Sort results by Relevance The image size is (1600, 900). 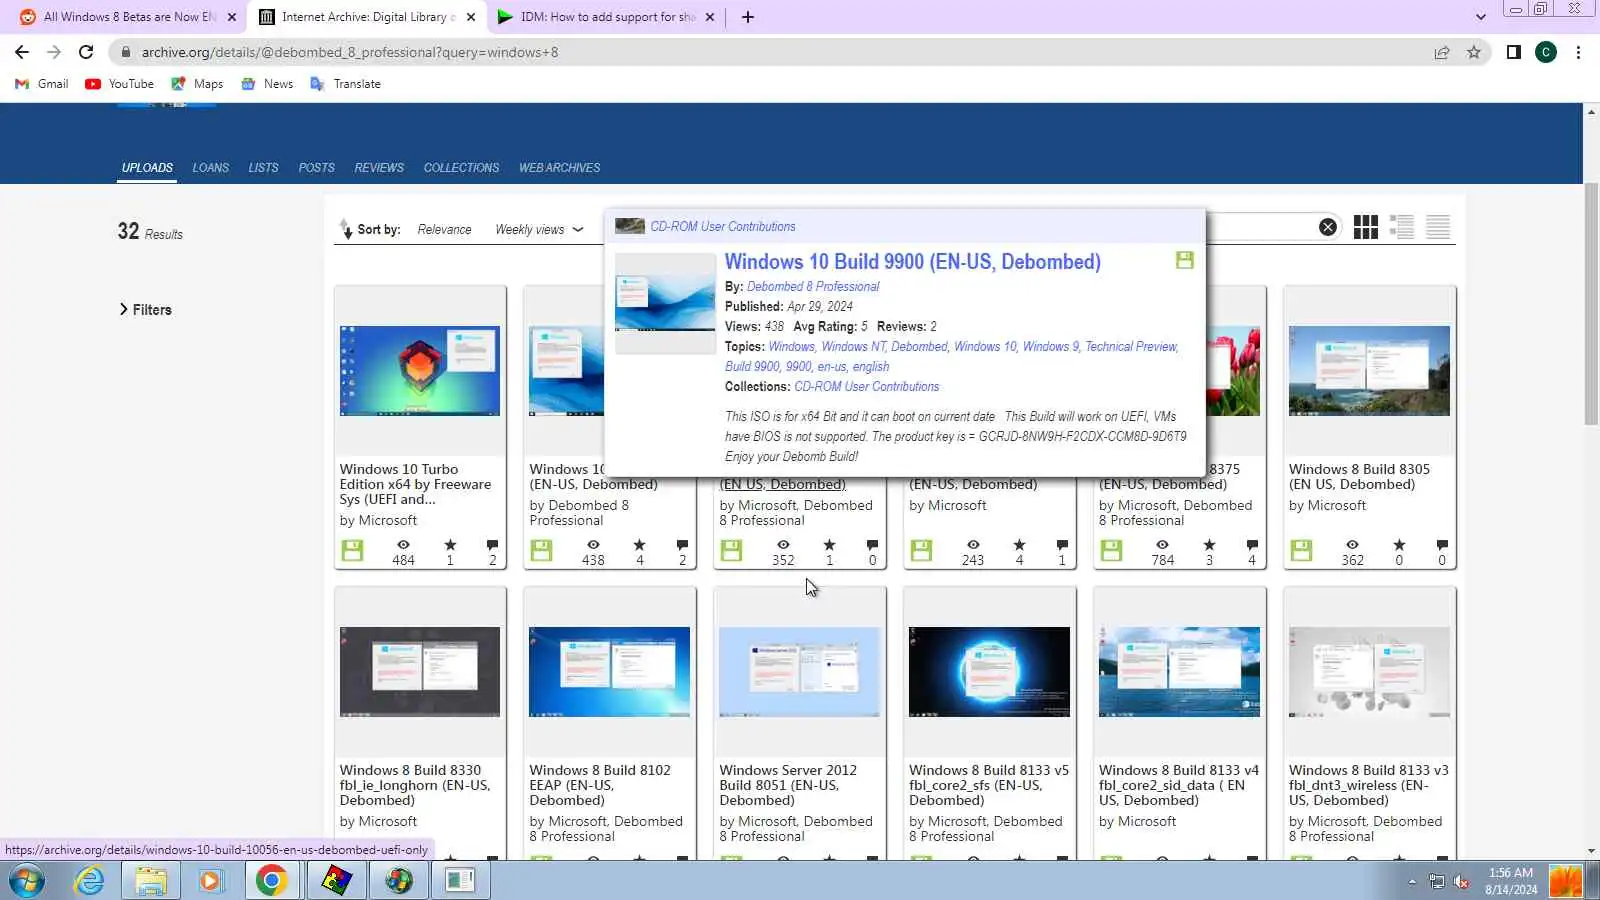(444, 229)
